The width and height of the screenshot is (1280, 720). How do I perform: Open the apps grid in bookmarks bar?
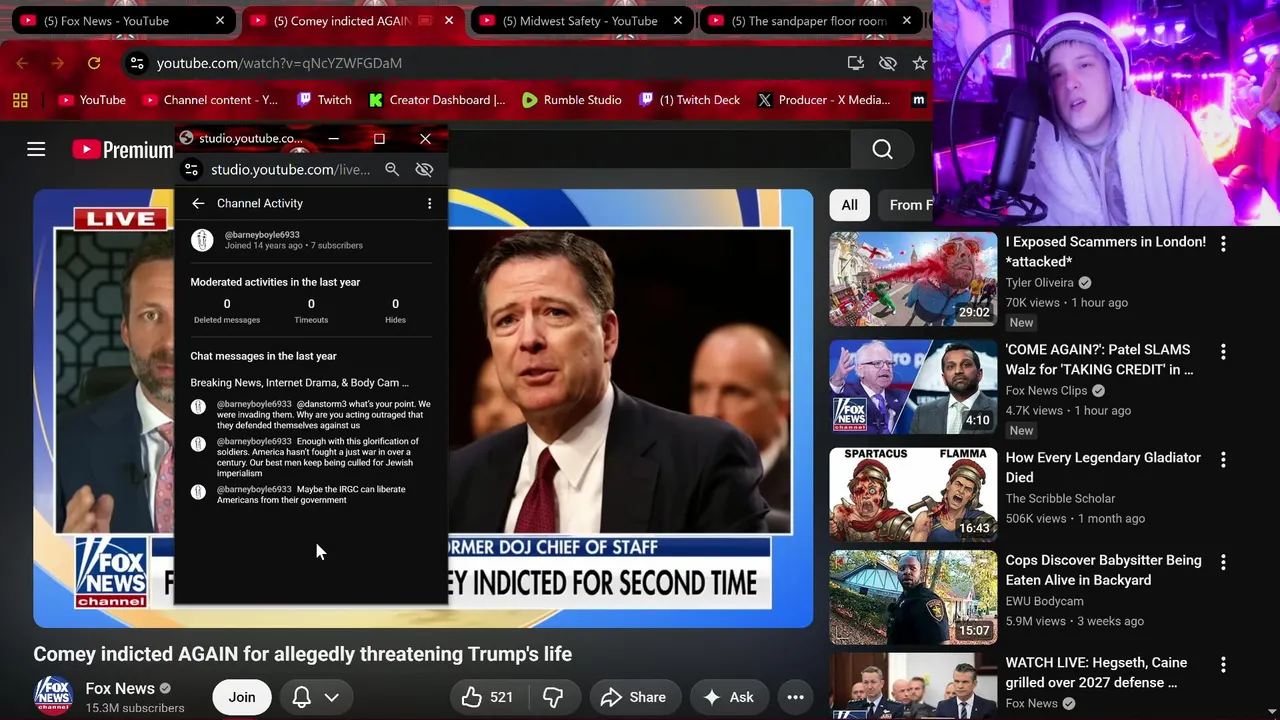tap(20, 100)
